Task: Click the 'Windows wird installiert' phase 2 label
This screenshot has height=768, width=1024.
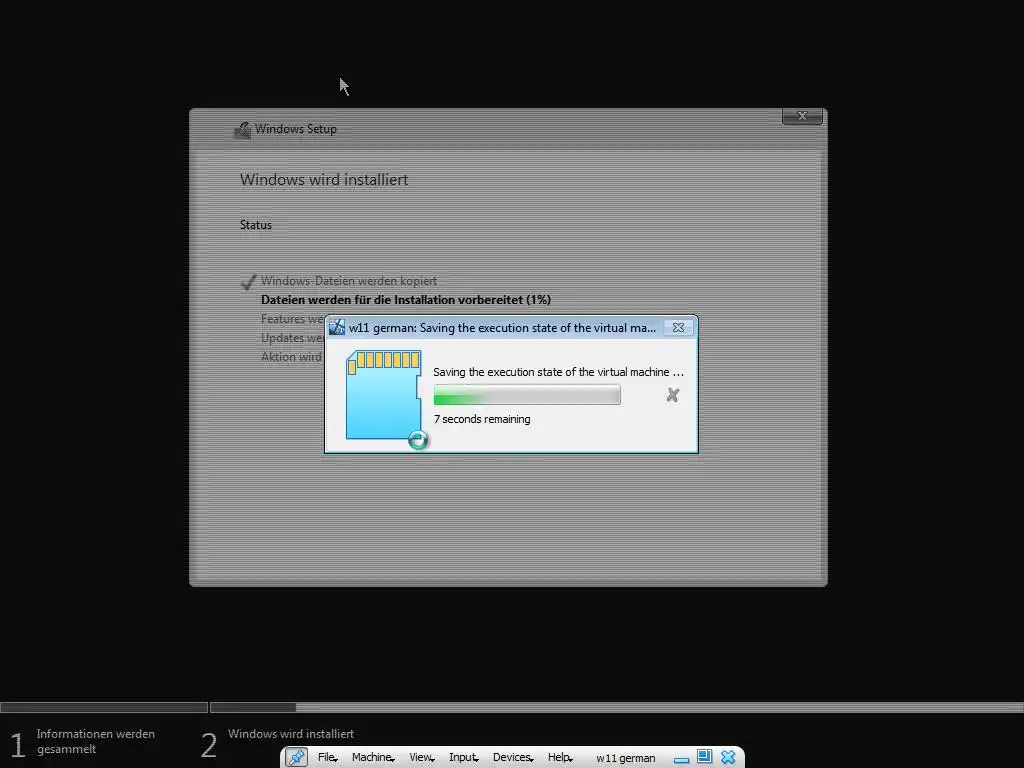Action: (x=291, y=734)
